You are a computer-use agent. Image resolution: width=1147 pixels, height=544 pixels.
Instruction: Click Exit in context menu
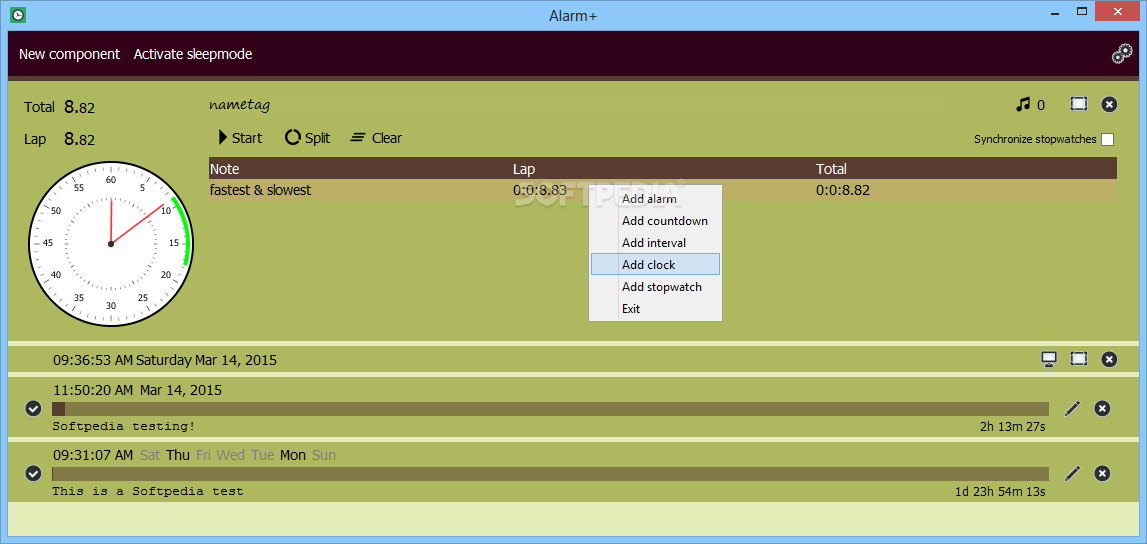655,309
